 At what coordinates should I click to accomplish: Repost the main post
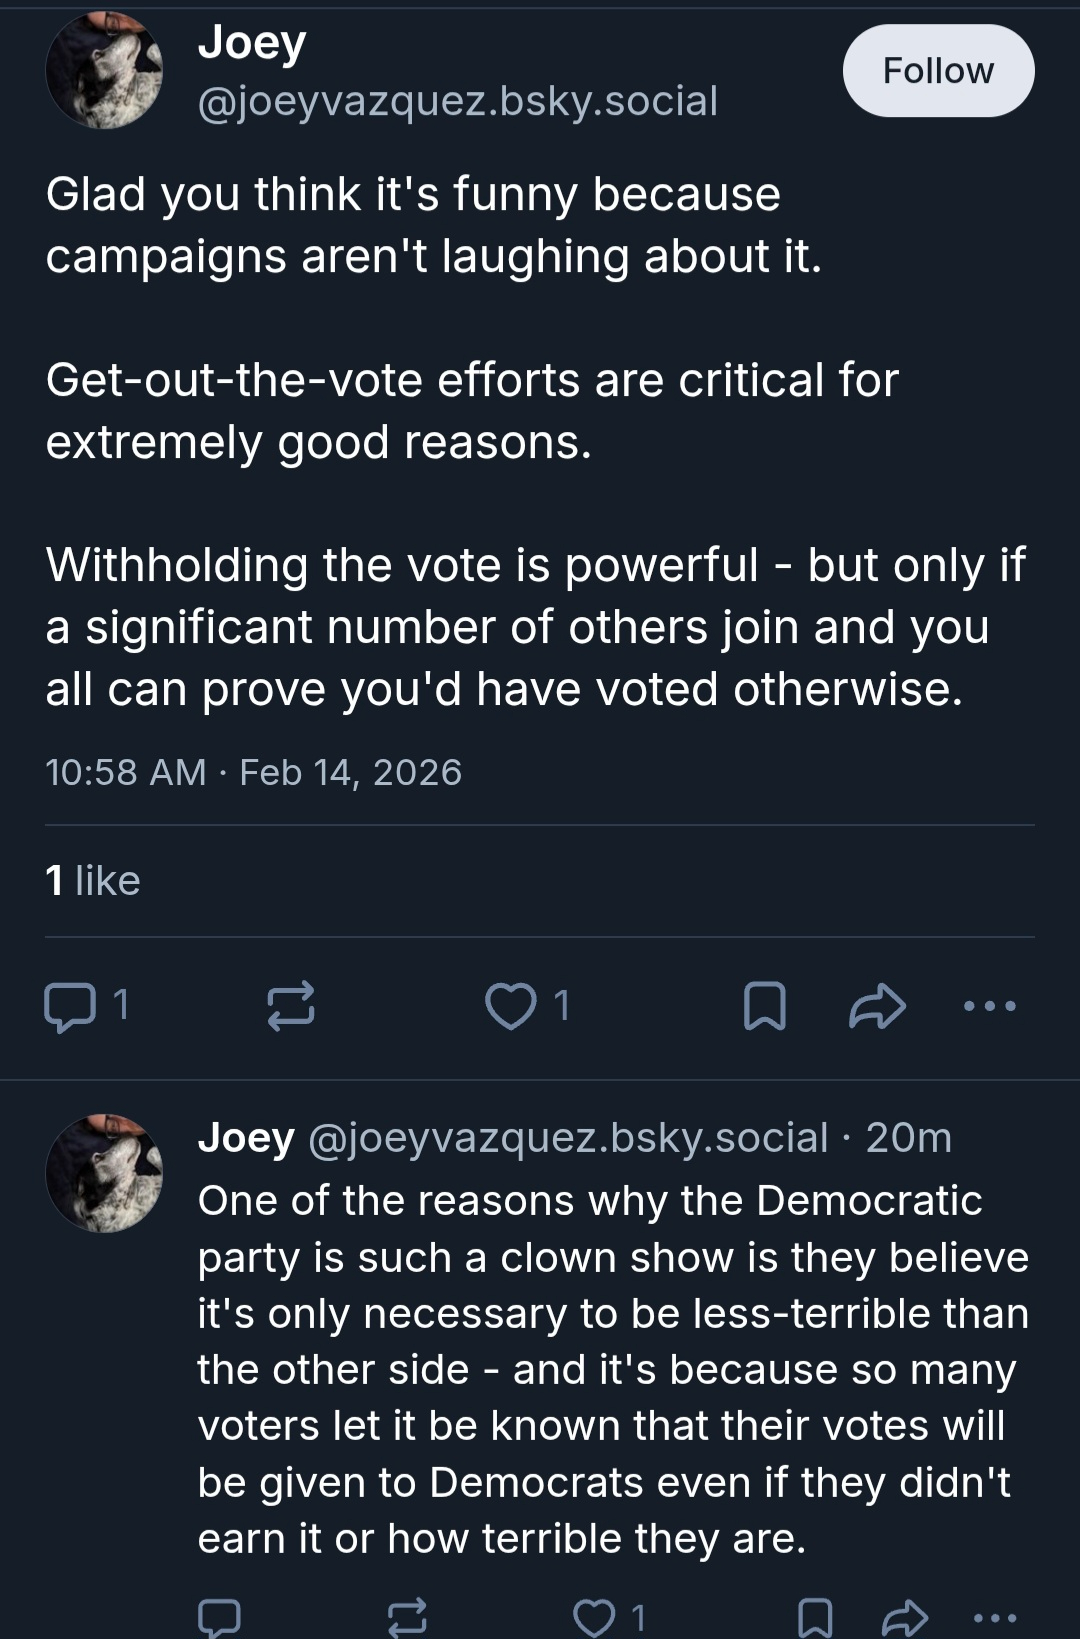click(x=292, y=1006)
